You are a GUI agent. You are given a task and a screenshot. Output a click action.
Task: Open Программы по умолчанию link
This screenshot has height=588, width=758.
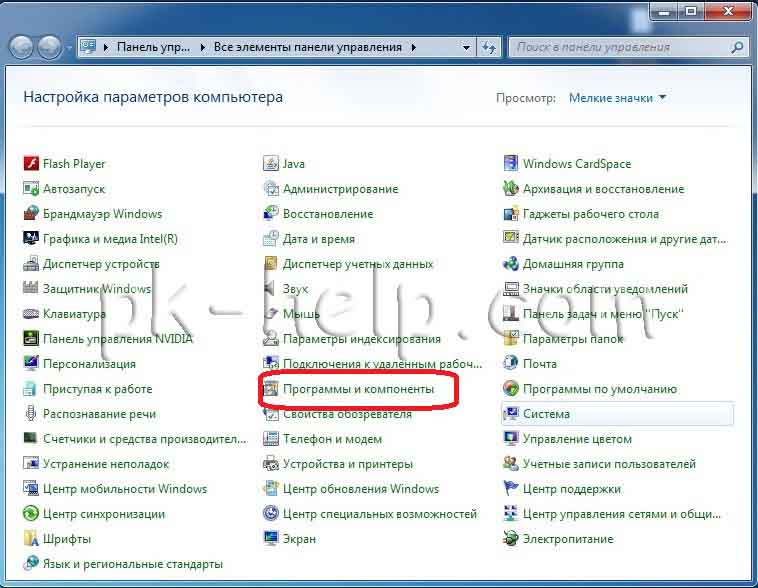point(600,389)
